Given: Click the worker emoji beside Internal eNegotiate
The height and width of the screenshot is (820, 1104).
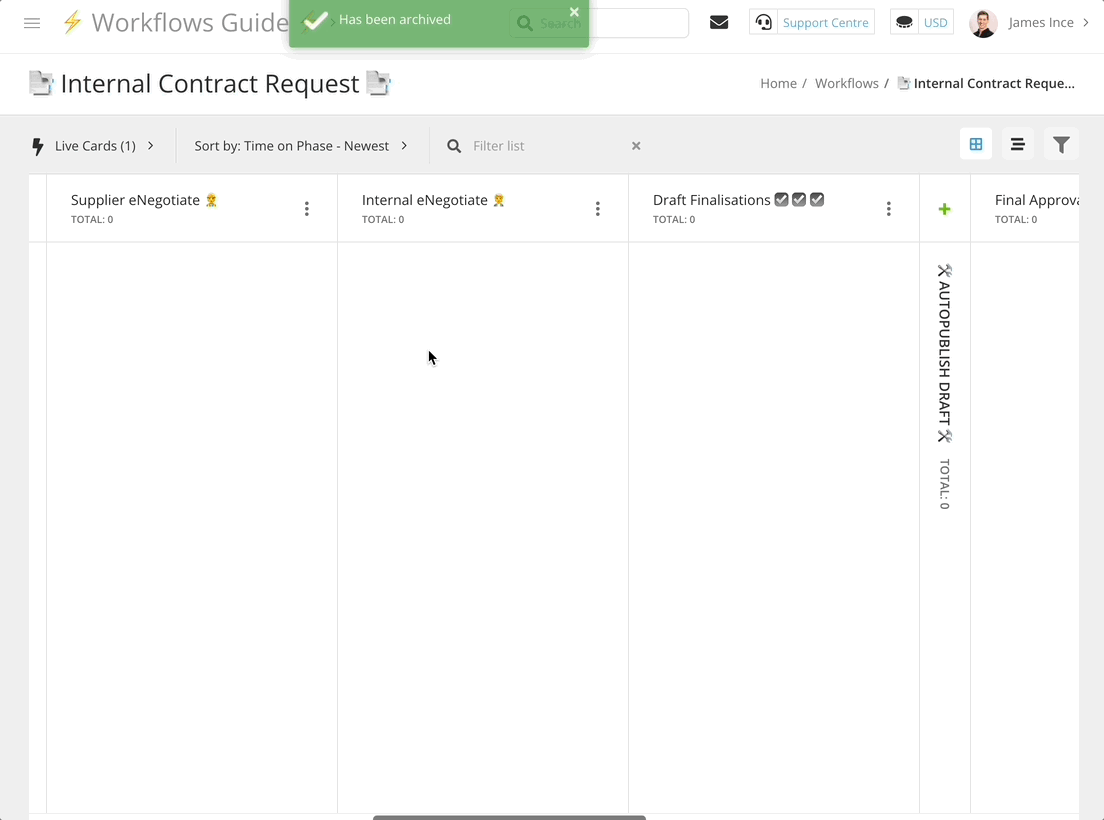Looking at the screenshot, I should point(499,200).
